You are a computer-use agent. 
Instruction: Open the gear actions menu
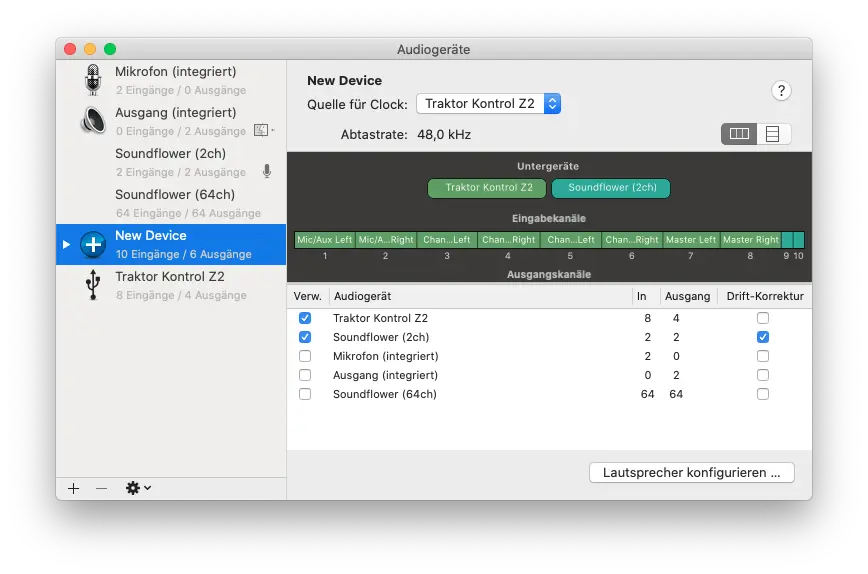pos(138,488)
